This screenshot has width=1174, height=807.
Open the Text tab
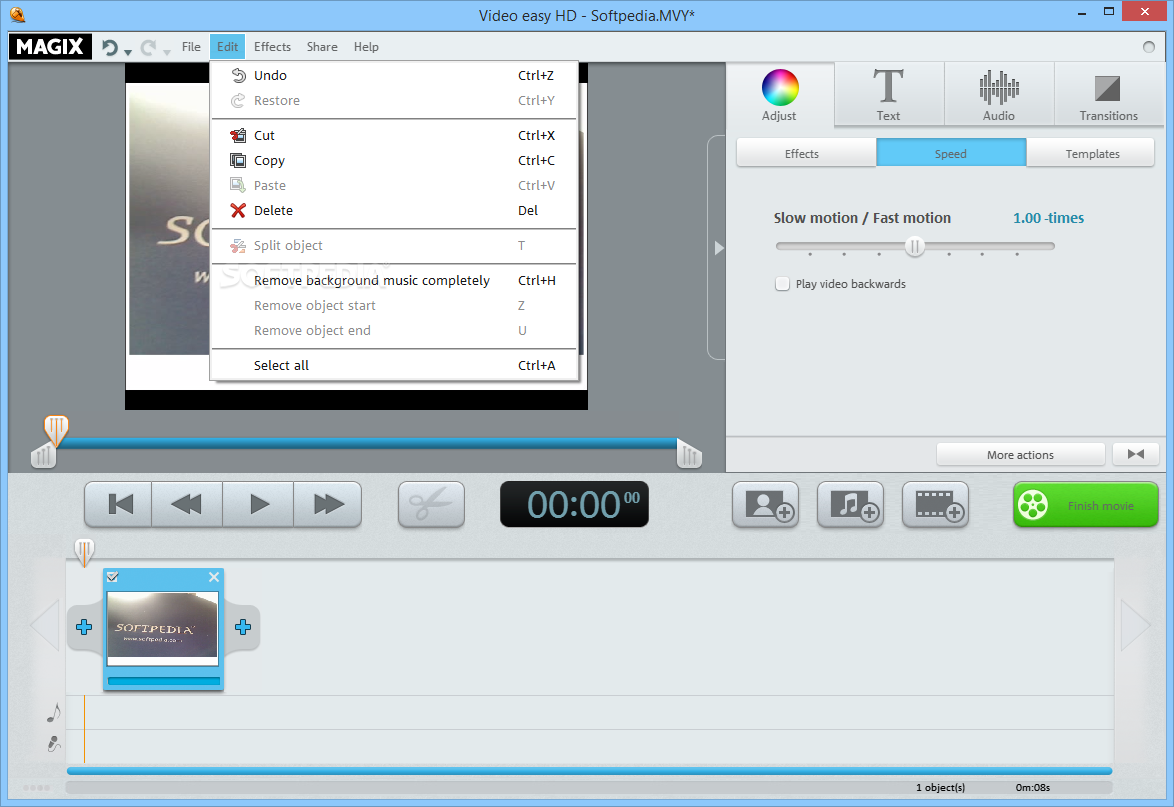tap(889, 95)
